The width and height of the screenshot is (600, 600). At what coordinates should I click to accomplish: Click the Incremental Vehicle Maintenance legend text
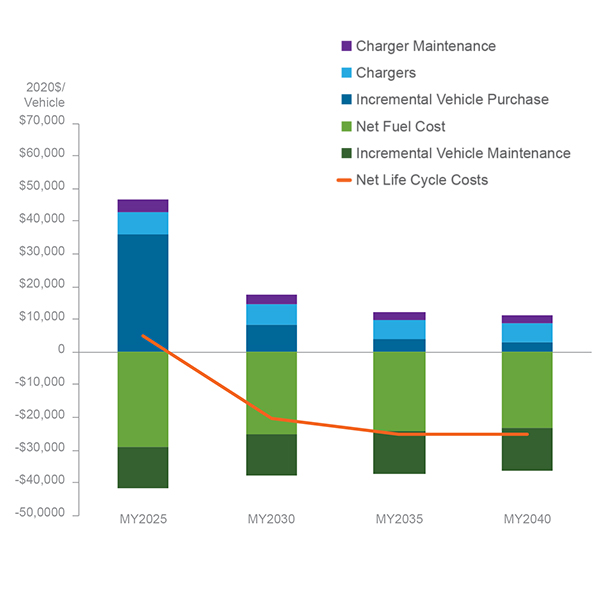coord(463,154)
